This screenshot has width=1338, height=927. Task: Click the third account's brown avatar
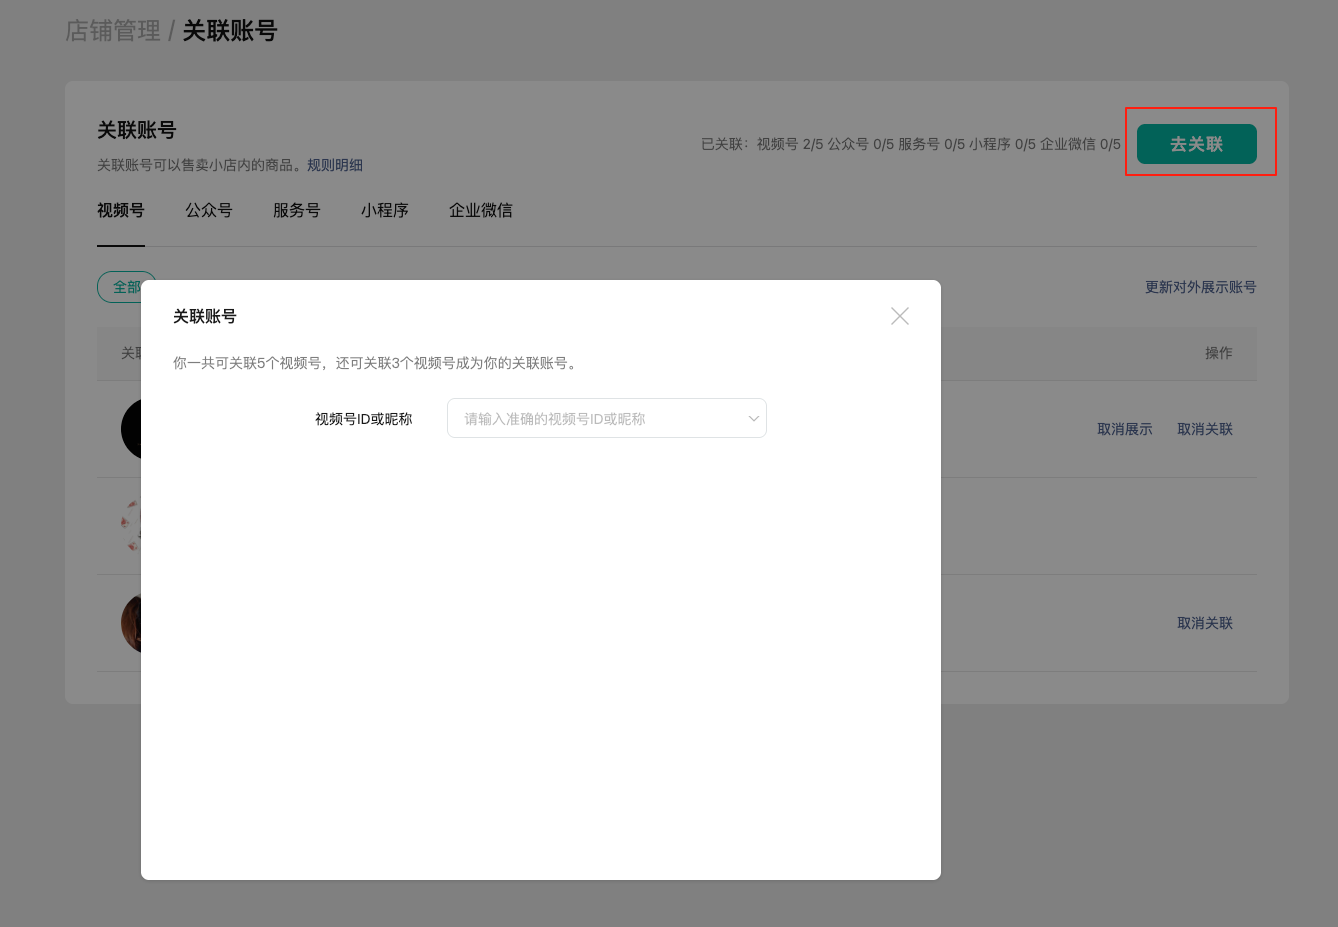pos(131,623)
